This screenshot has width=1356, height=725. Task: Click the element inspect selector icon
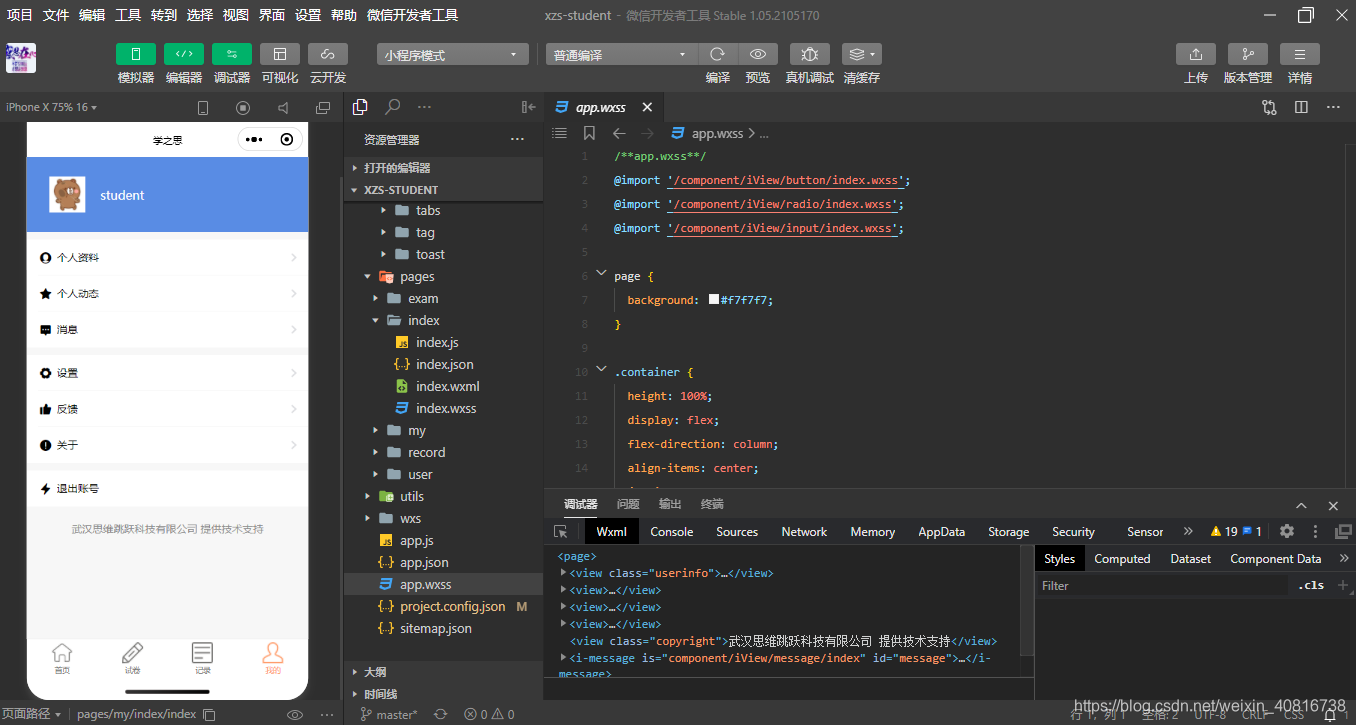point(561,531)
